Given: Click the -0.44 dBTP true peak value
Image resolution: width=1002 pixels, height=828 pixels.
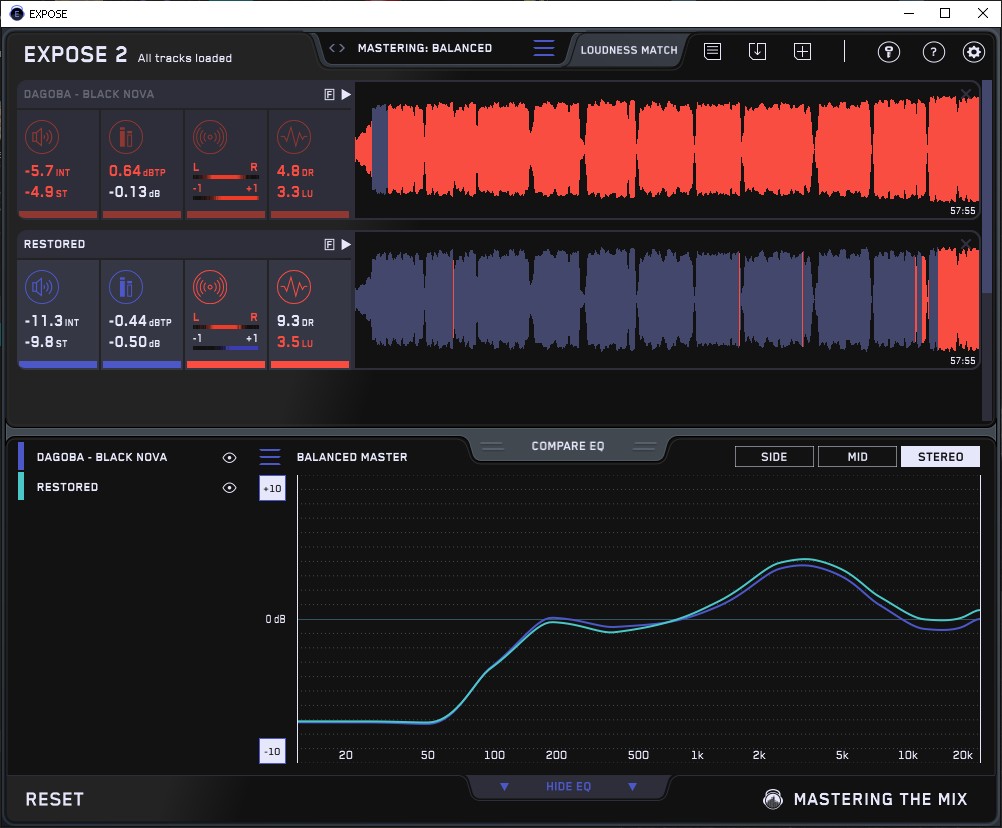Looking at the screenshot, I should coord(140,321).
